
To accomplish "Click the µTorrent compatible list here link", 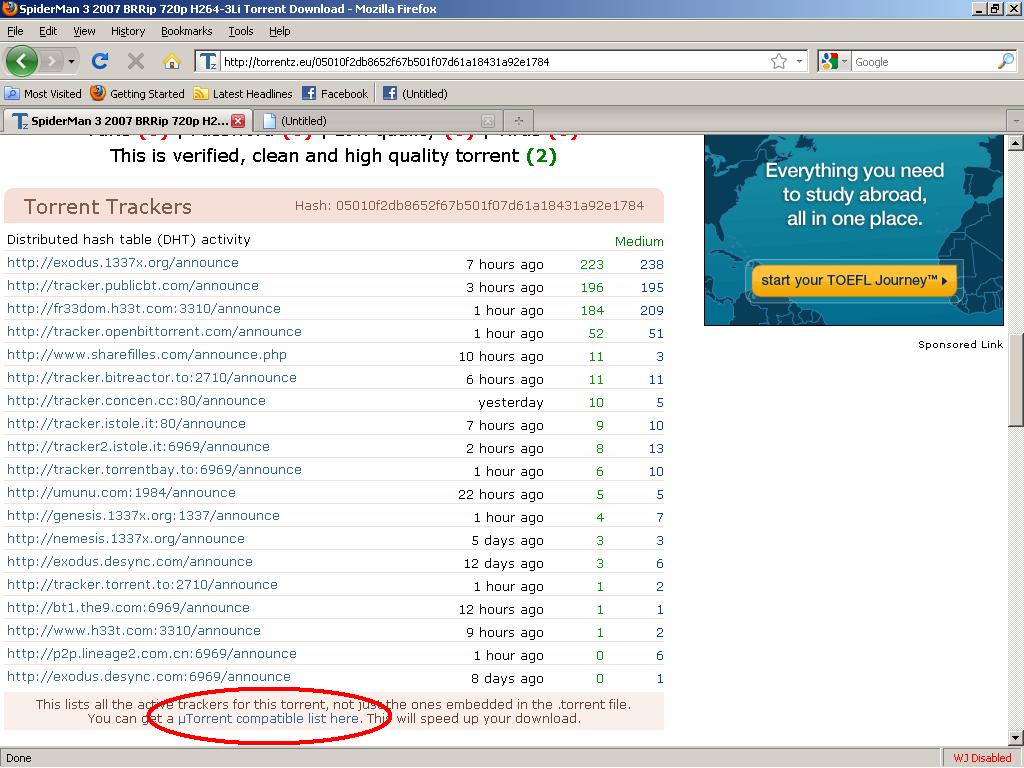I will pyautogui.click(x=268, y=718).
